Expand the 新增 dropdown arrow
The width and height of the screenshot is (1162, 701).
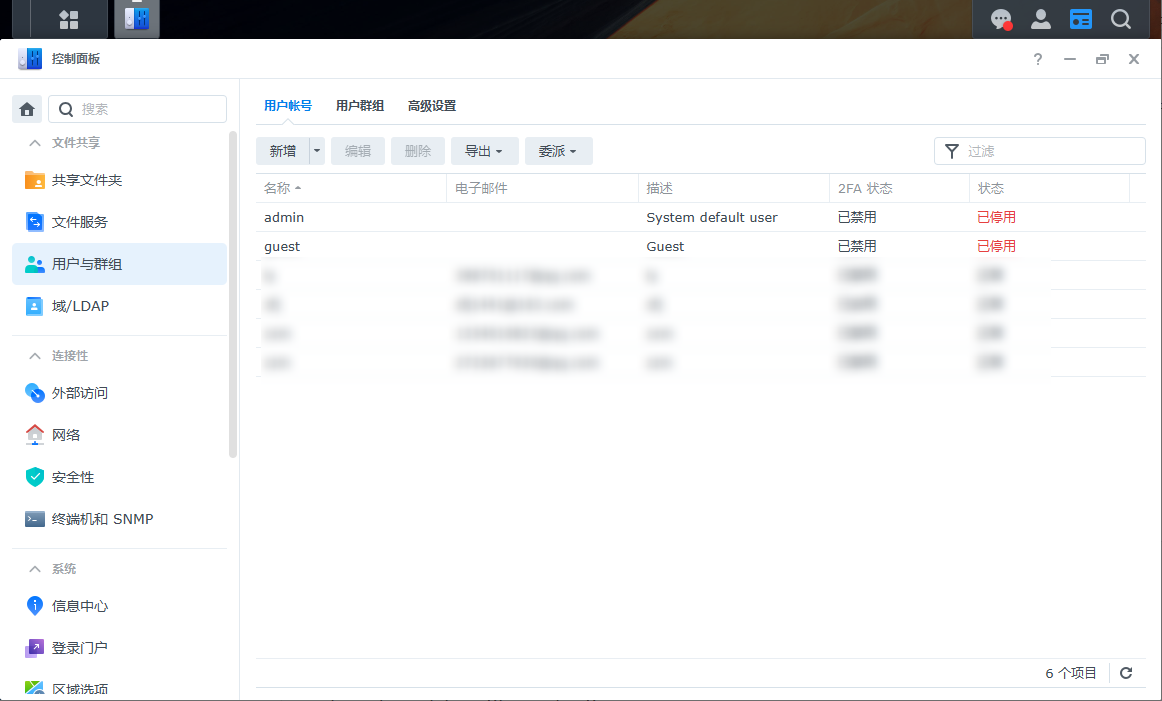pyautogui.click(x=317, y=151)
